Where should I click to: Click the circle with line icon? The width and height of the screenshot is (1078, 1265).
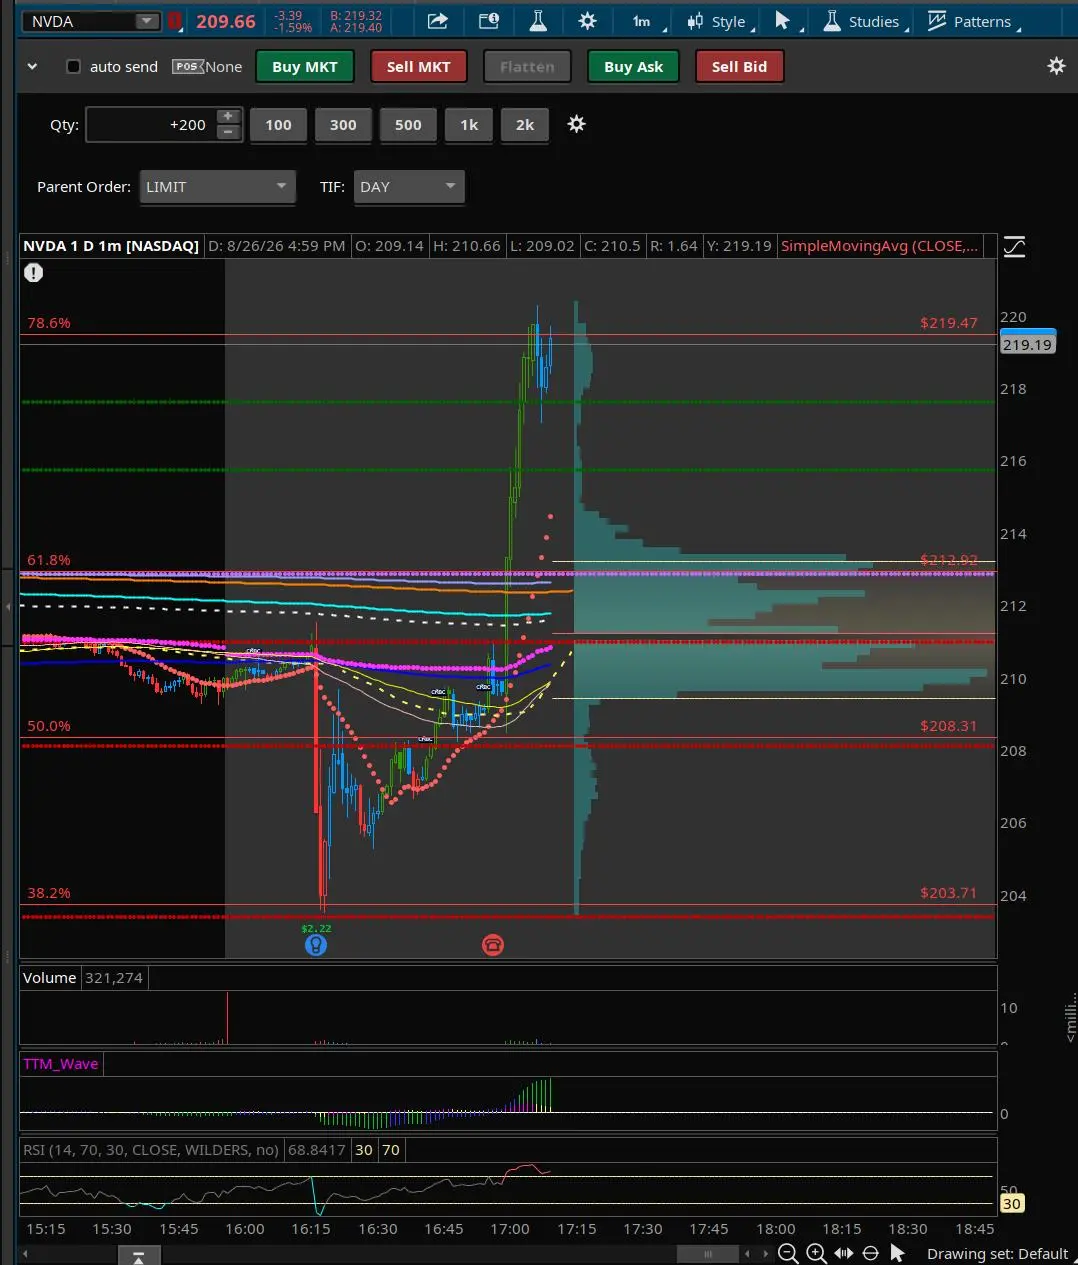tap(870, 1254)
